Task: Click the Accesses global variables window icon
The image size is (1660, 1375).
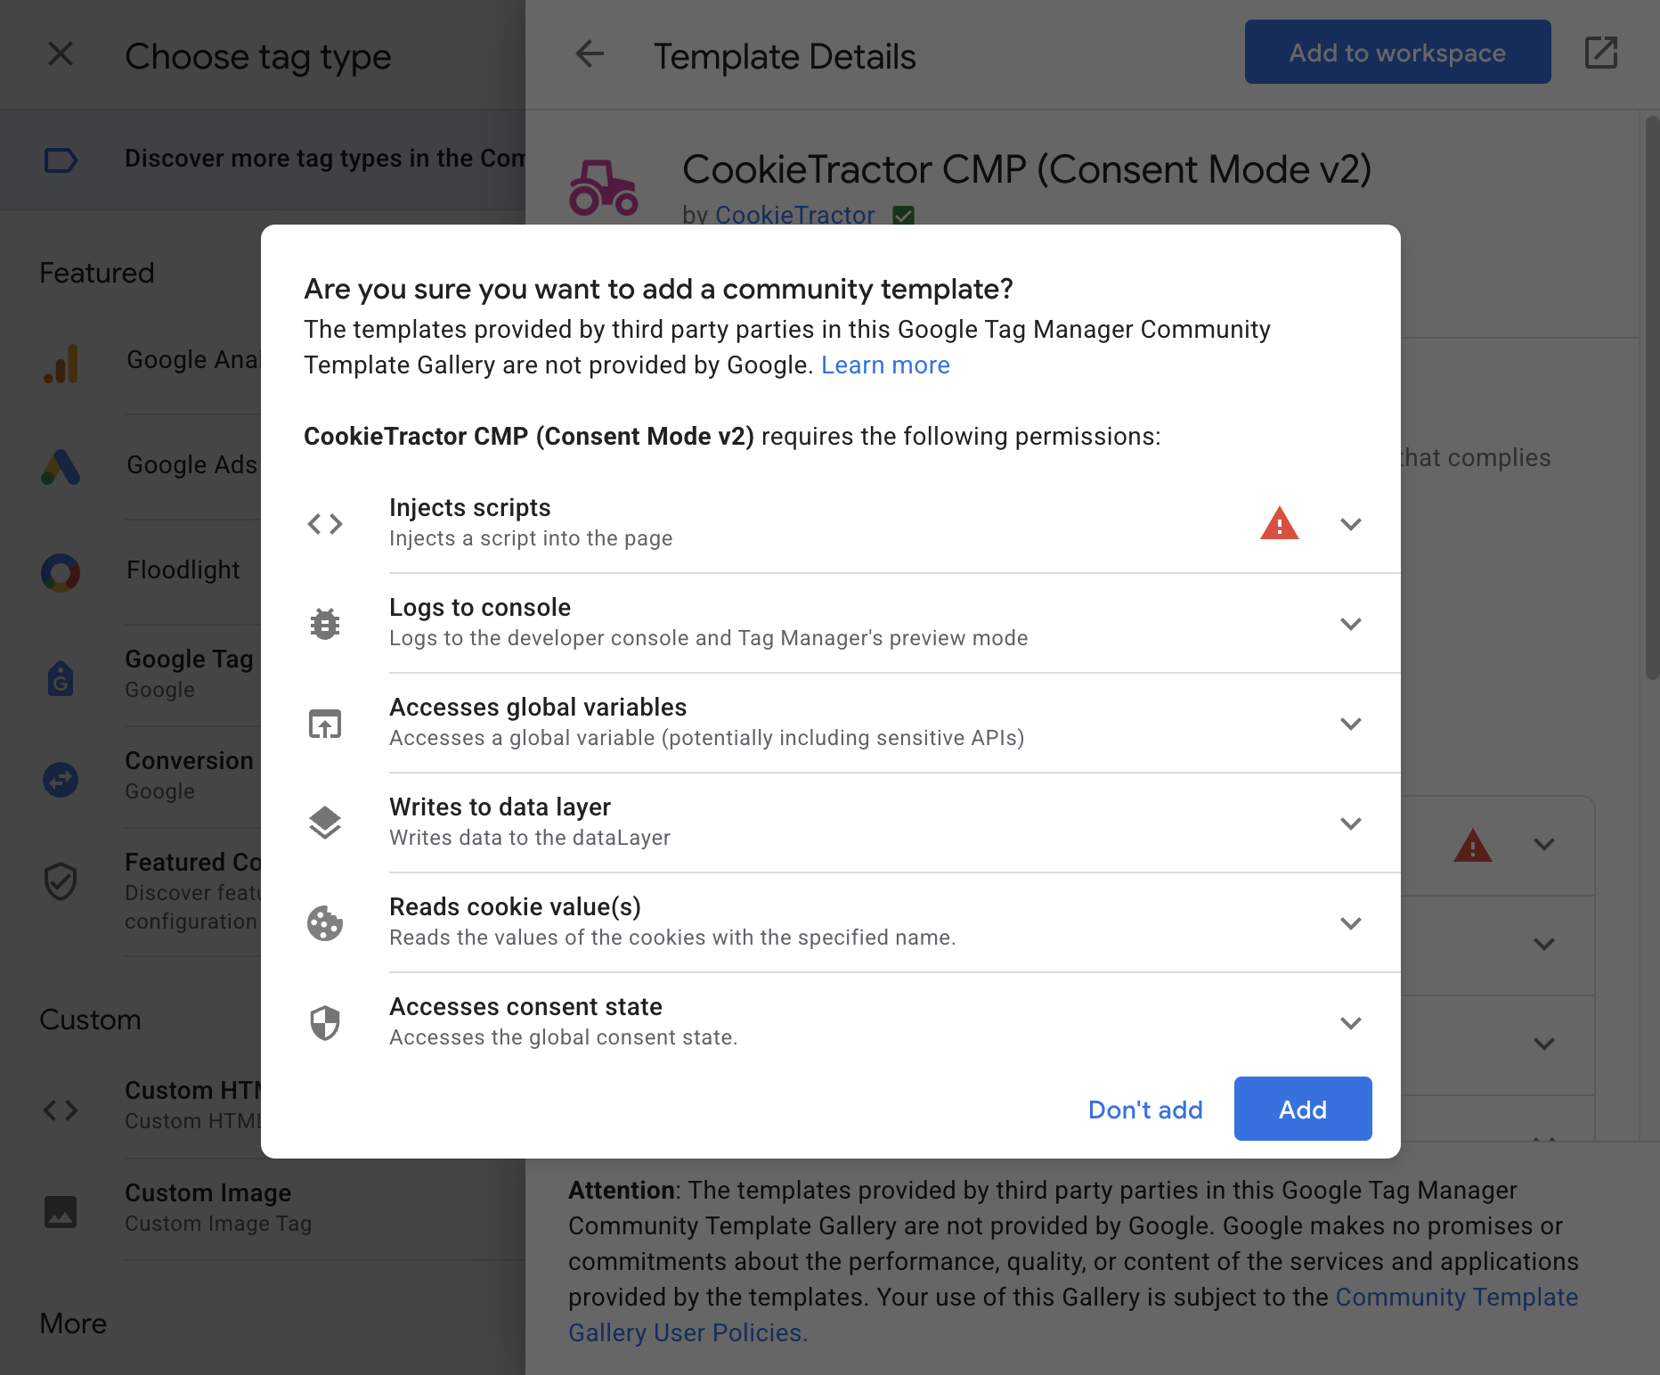Action: 325,724
